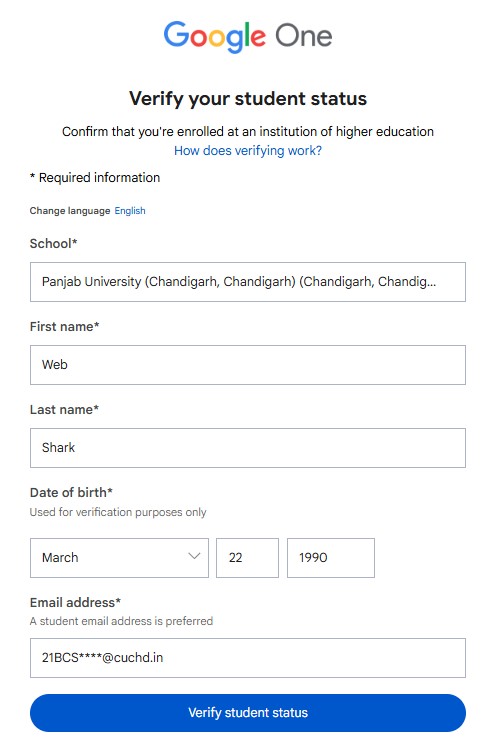Change language via the English link
Viewport: 488px width, 742px height.
(130, 211)
